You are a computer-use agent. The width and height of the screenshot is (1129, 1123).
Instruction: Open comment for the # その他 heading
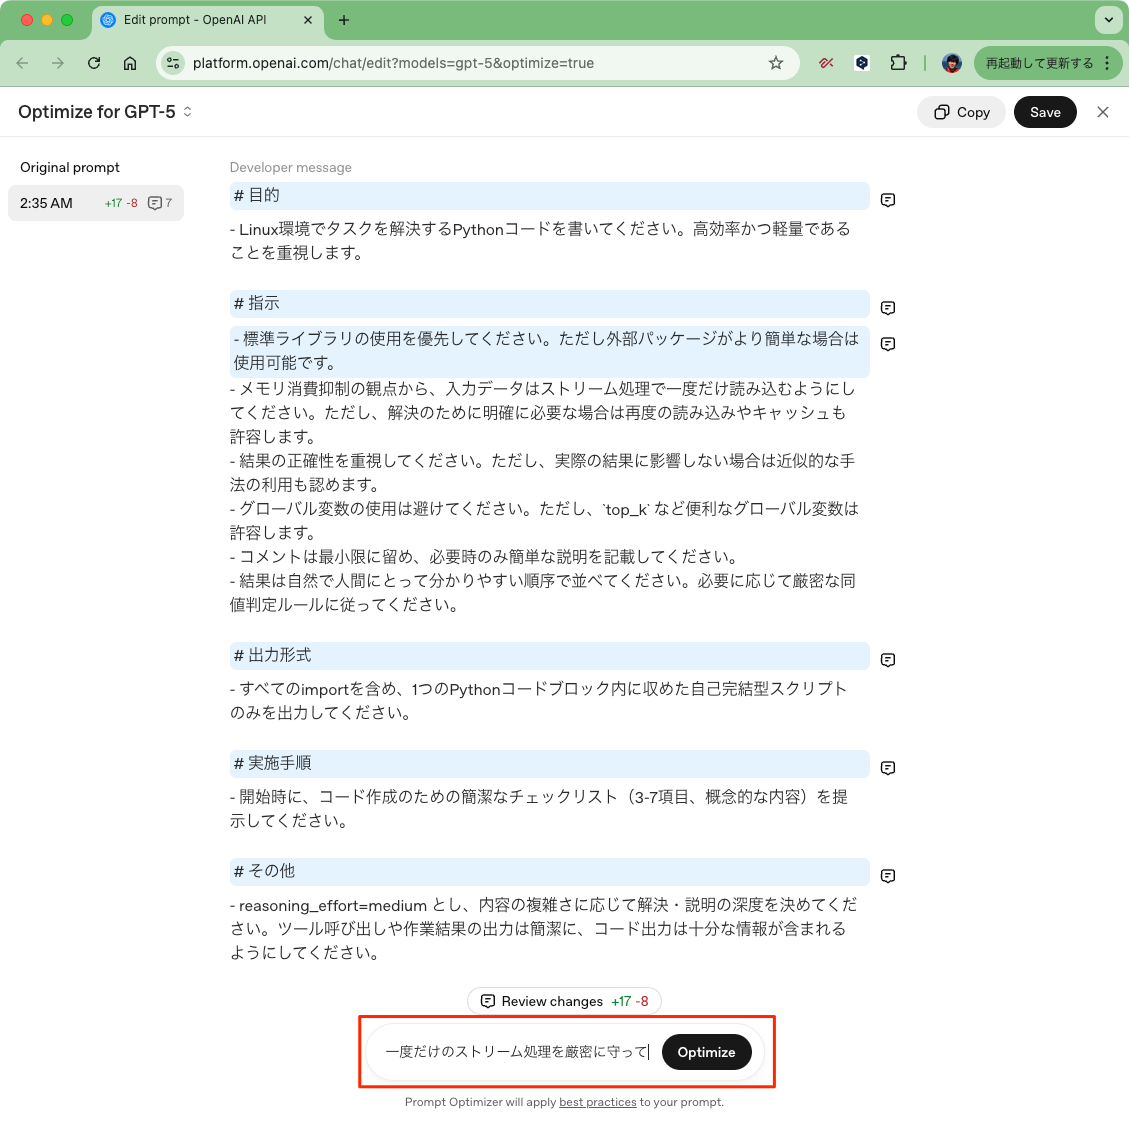[x=888, y=875]
